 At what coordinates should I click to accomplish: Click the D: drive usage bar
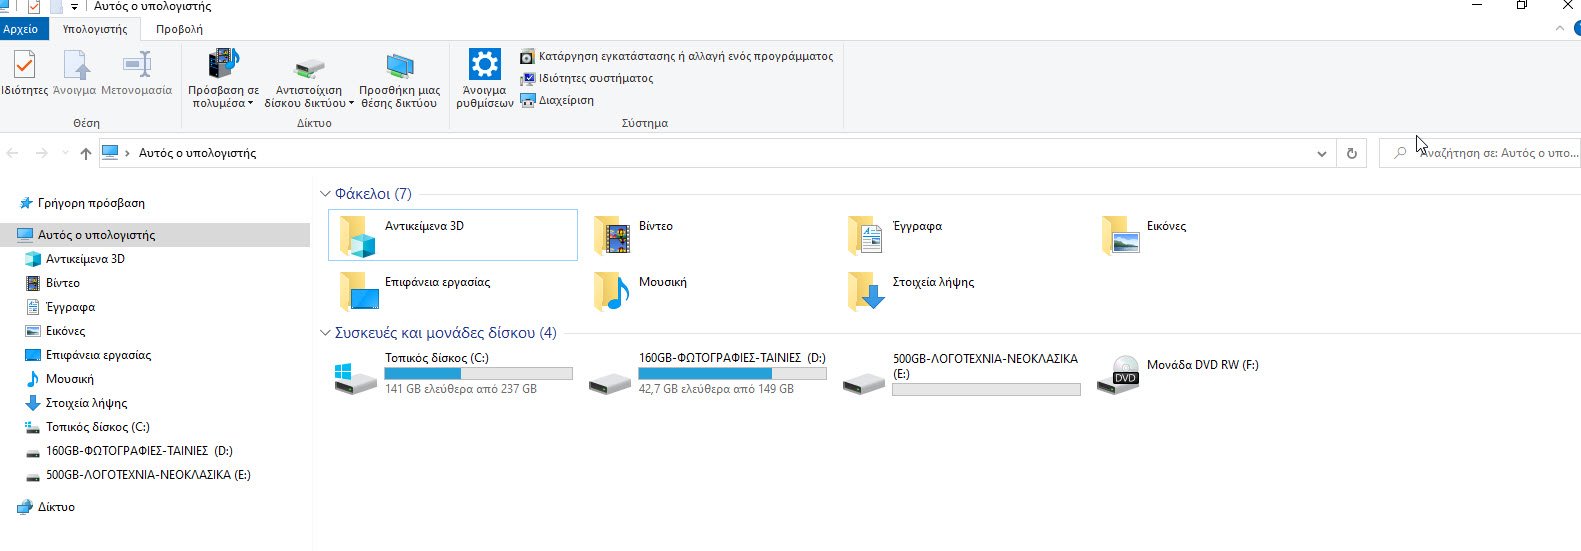click(x=732, y=373)
